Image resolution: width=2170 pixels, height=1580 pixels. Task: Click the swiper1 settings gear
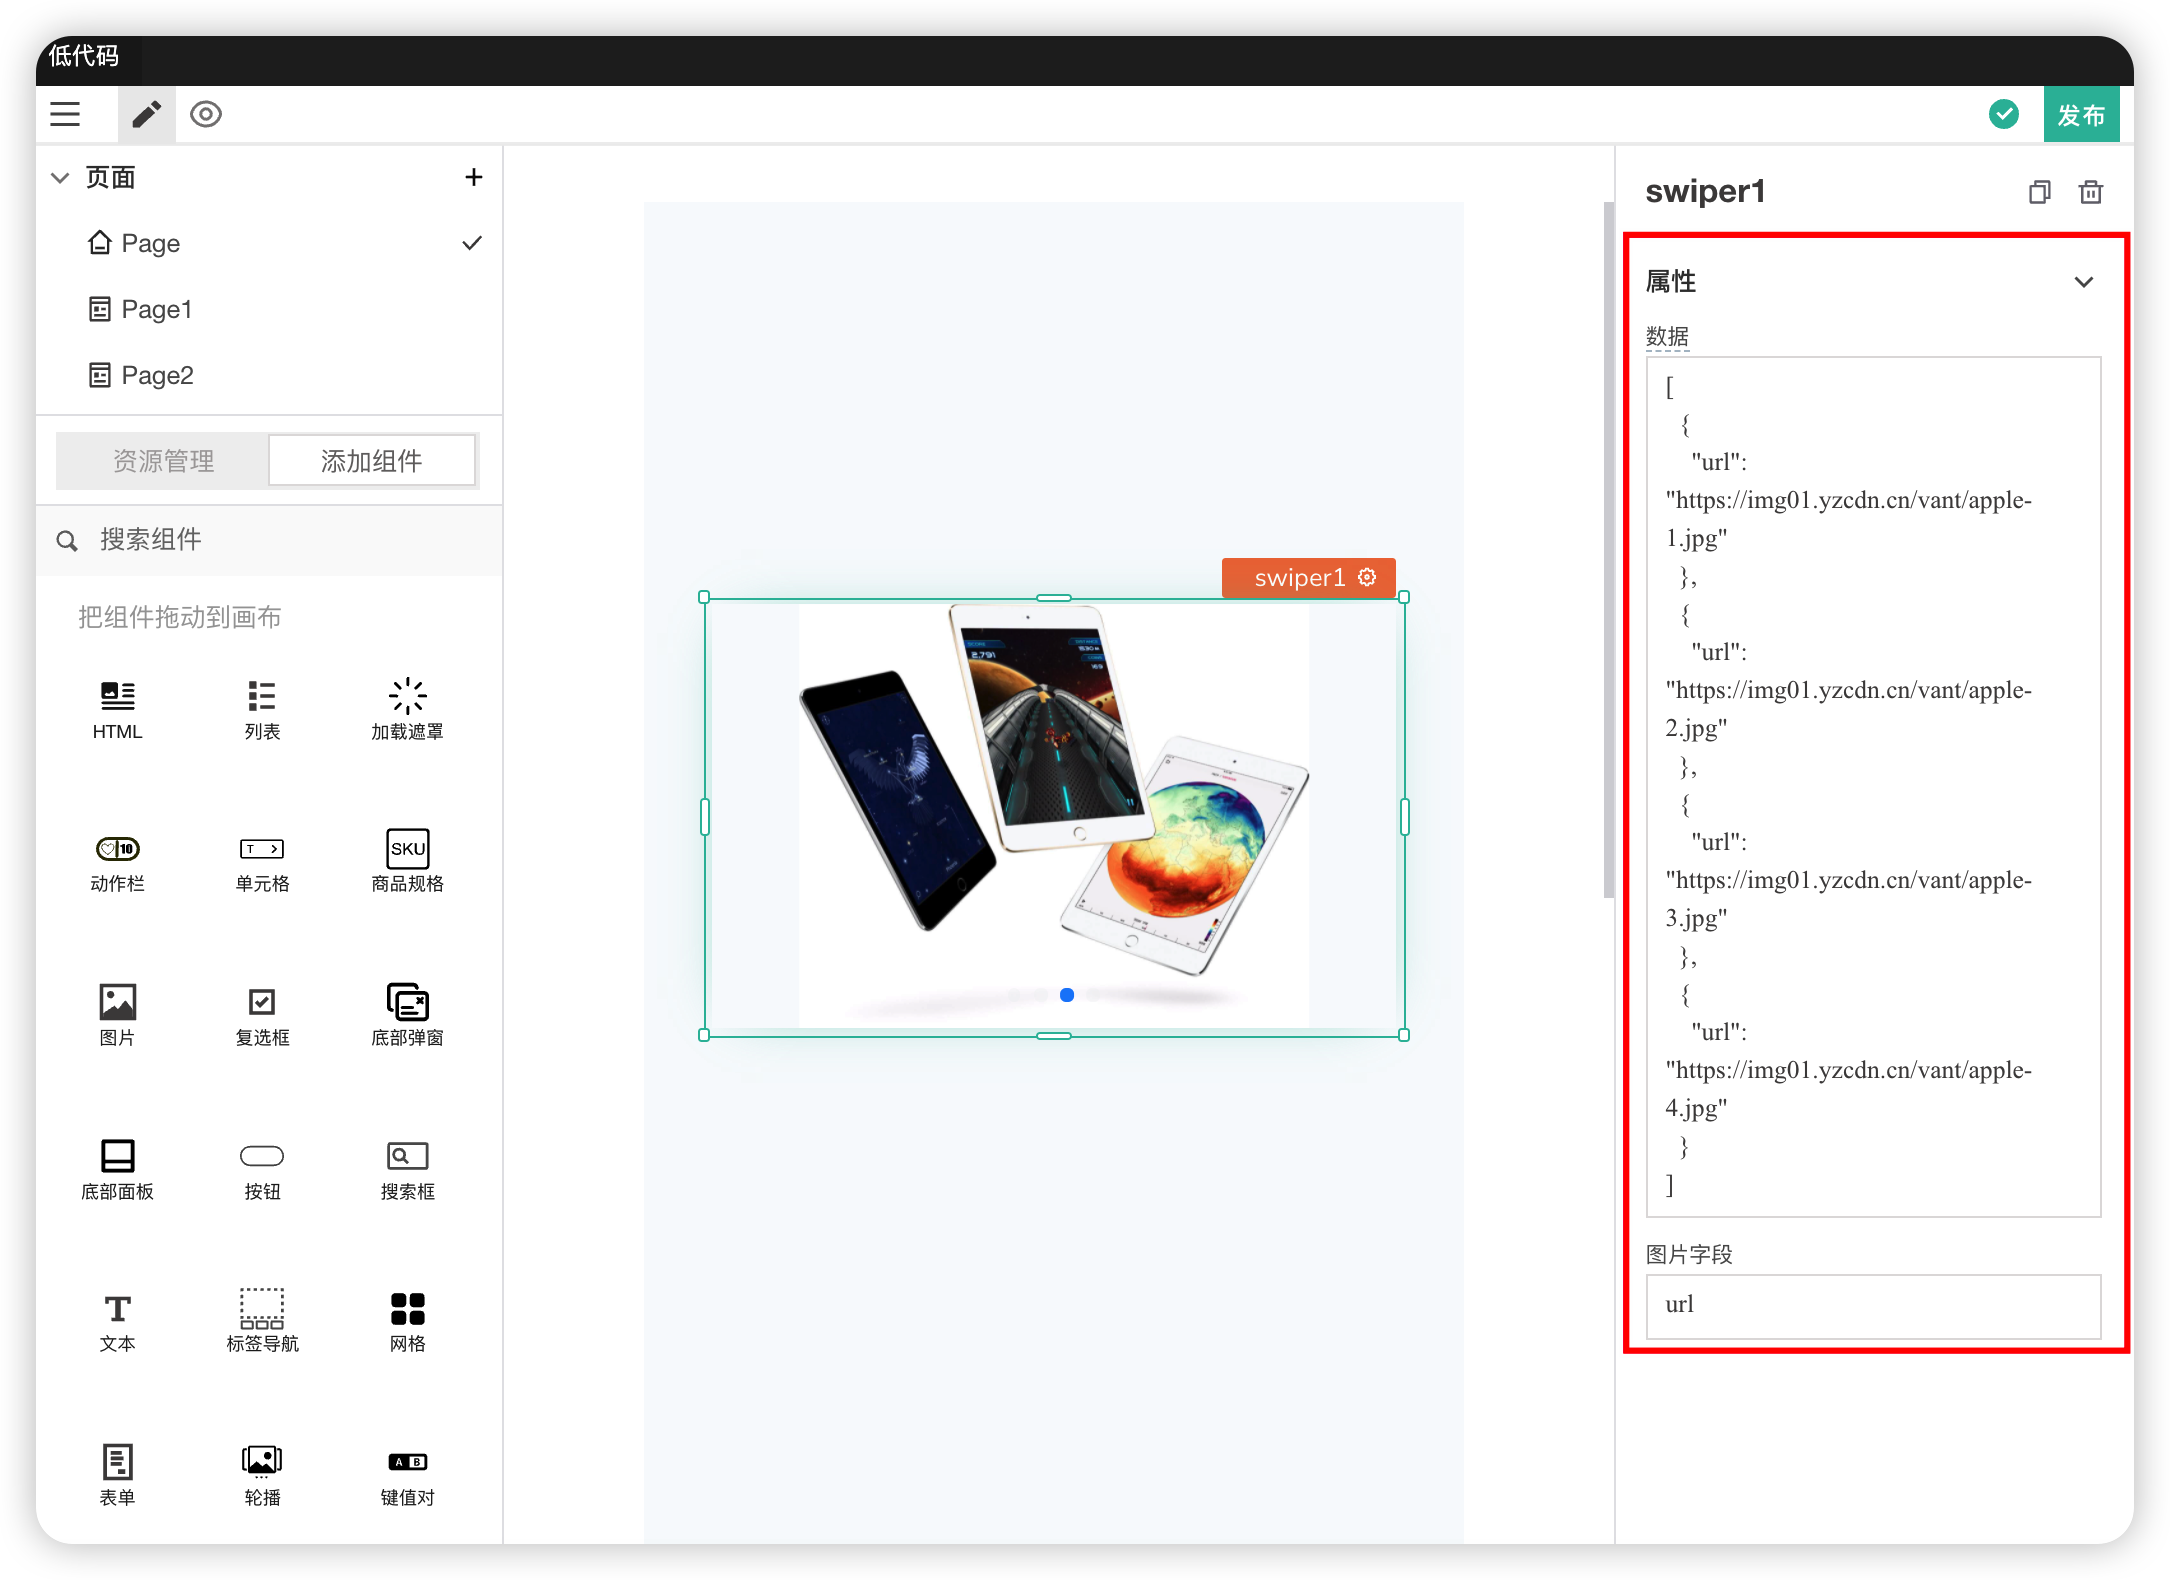tap(1367, 577)
